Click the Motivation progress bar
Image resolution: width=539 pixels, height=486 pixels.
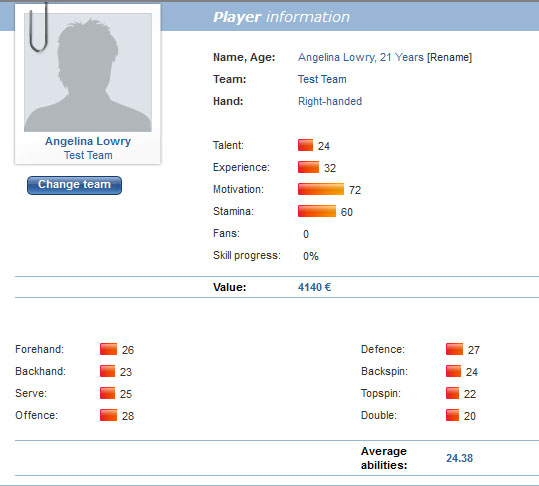(x=321, y=189)
